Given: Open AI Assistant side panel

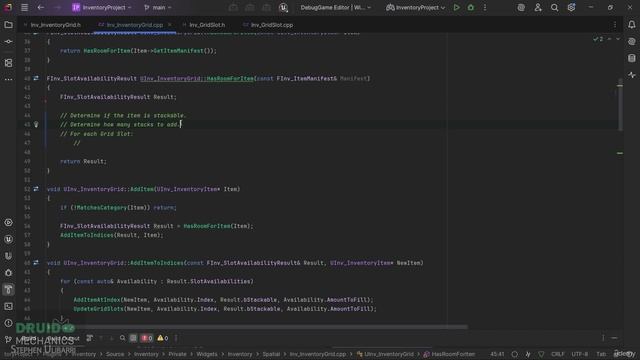Looking at the screenshot, I should point(632,42).
